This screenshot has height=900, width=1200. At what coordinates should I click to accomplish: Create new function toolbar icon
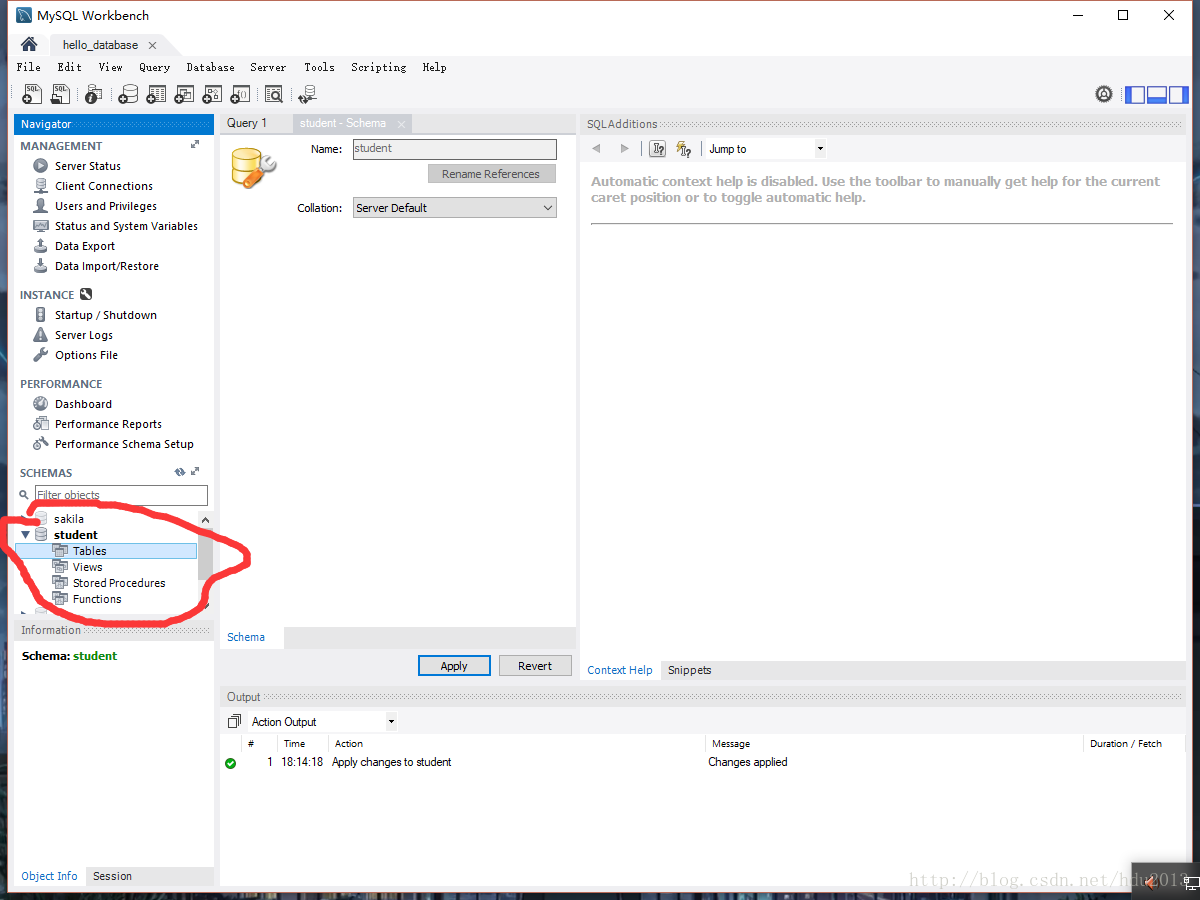click(240, 94)
